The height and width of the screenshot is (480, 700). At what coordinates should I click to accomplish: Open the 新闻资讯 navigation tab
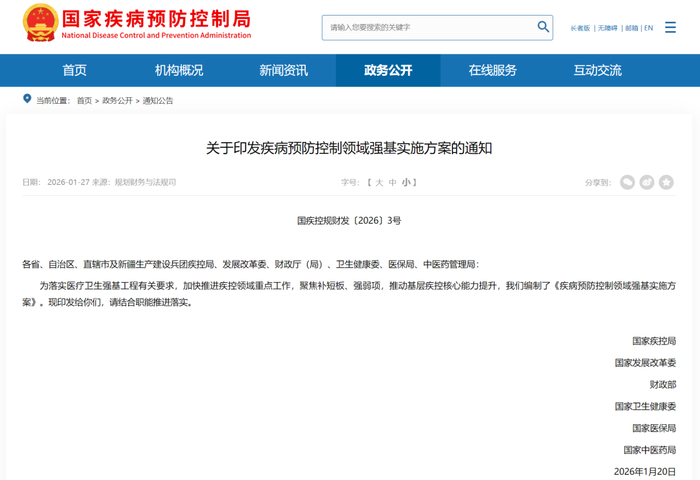point(283,70)
